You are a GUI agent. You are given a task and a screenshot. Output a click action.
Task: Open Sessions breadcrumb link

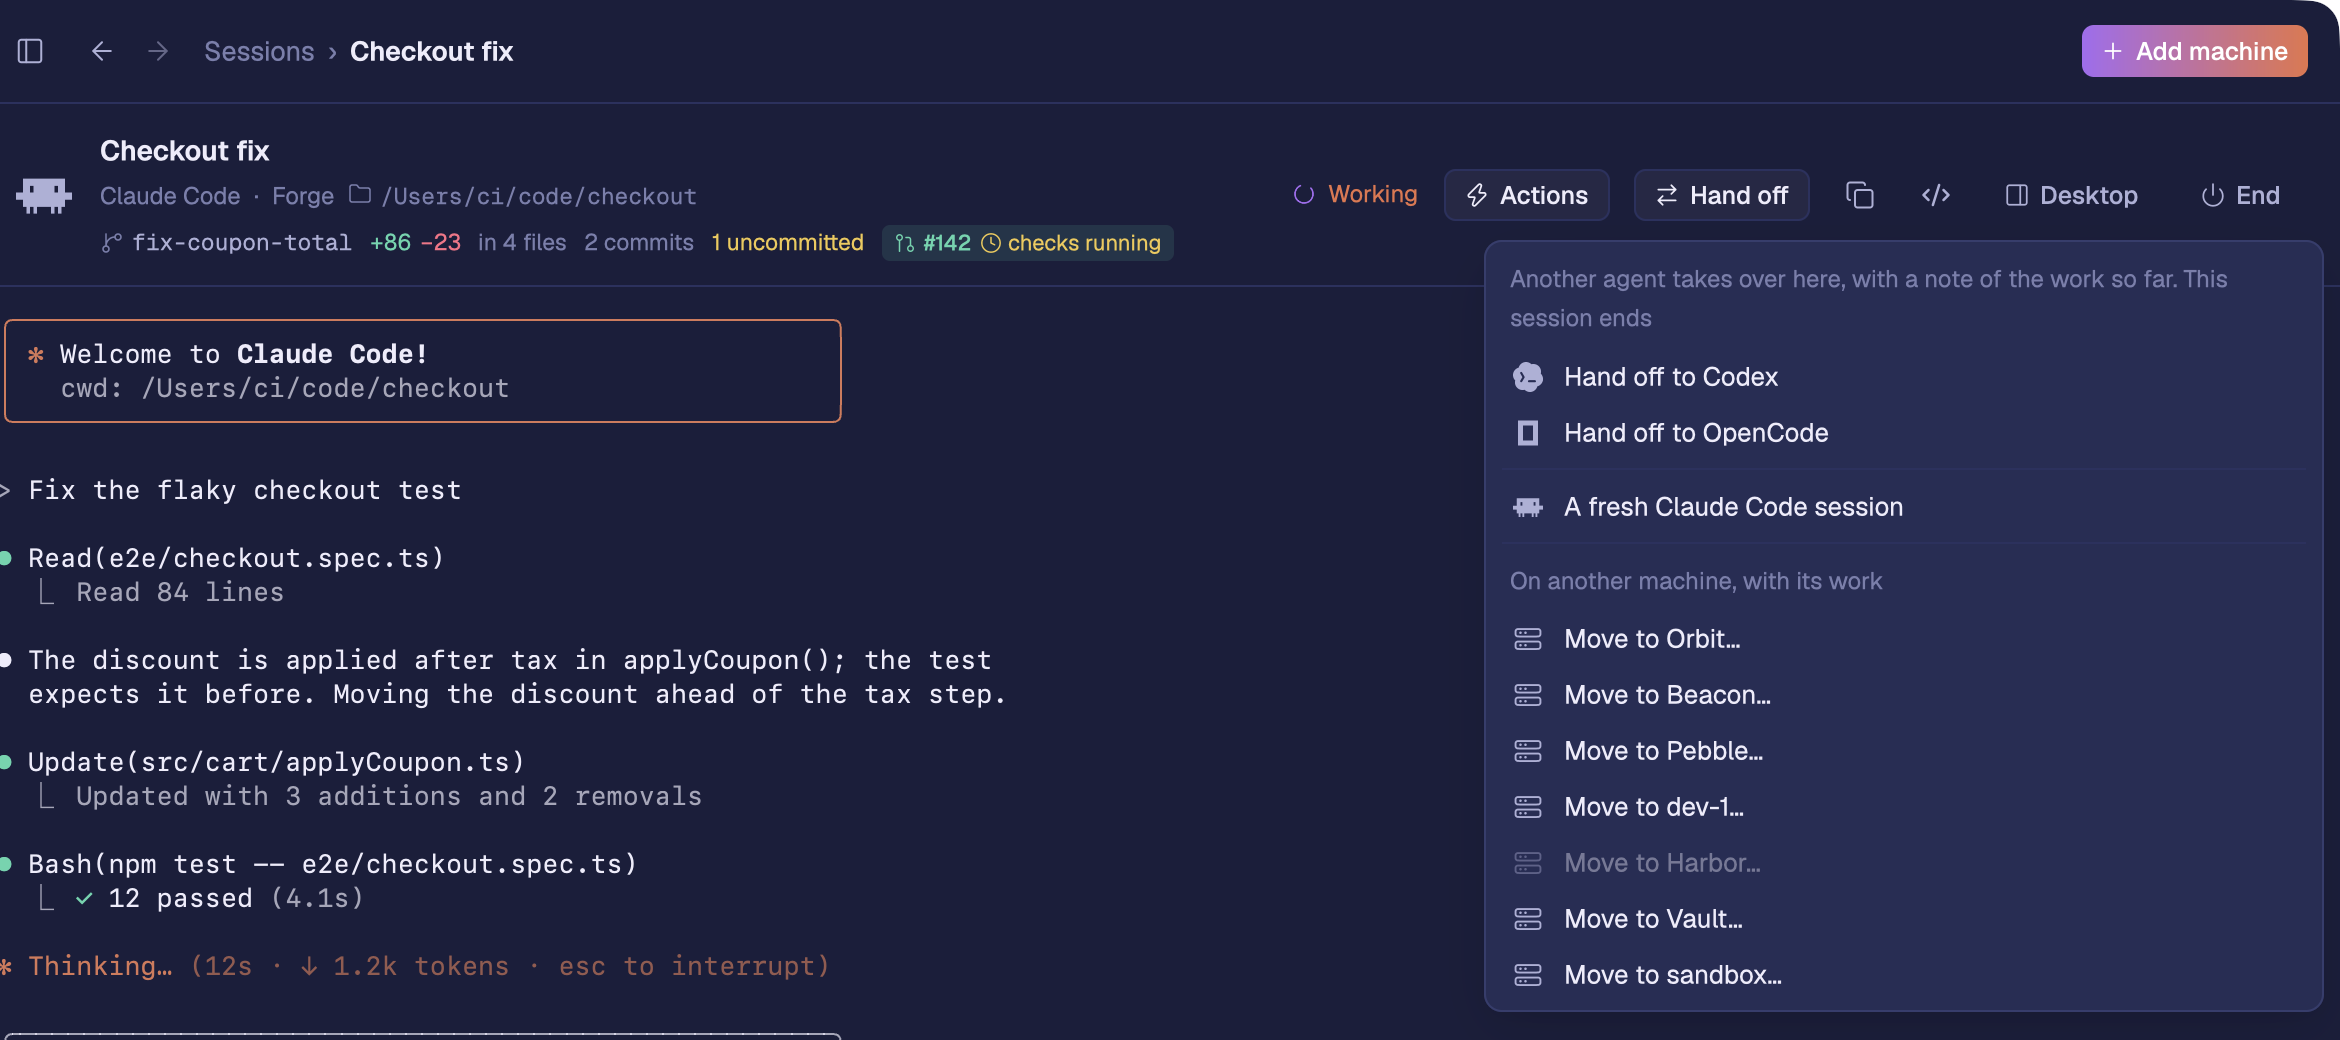[259, 51]
